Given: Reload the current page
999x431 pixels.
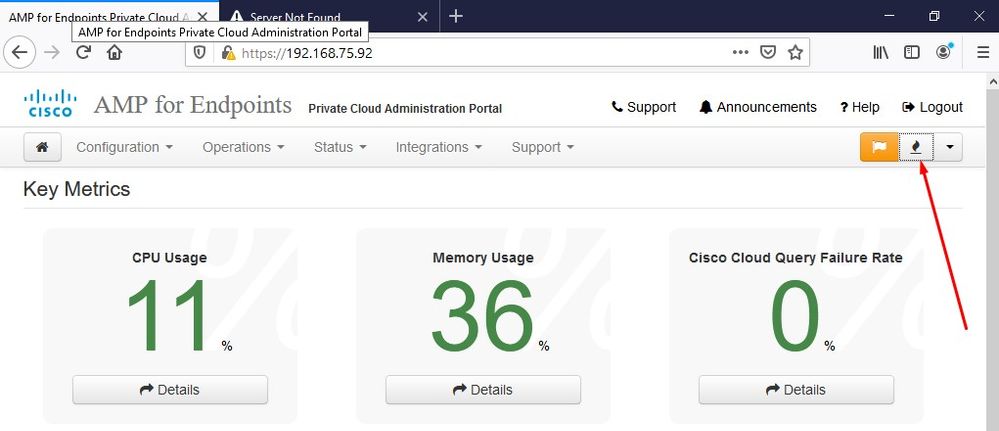Looking at the screenshot, I should point(83,52).
